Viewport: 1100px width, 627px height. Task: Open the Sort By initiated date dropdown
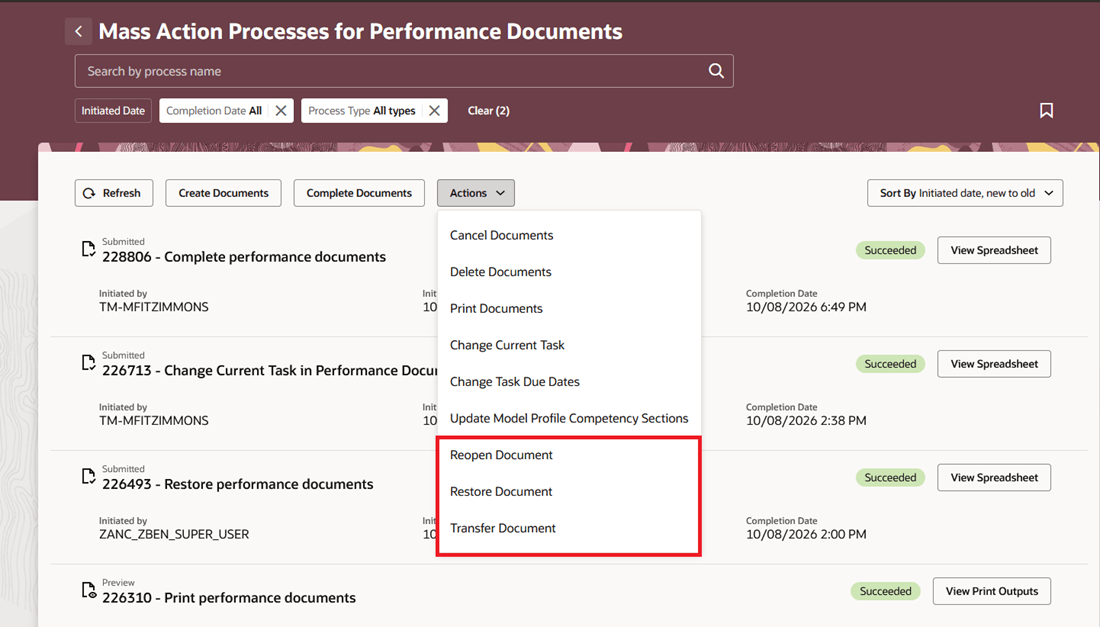tap(965, 193)
